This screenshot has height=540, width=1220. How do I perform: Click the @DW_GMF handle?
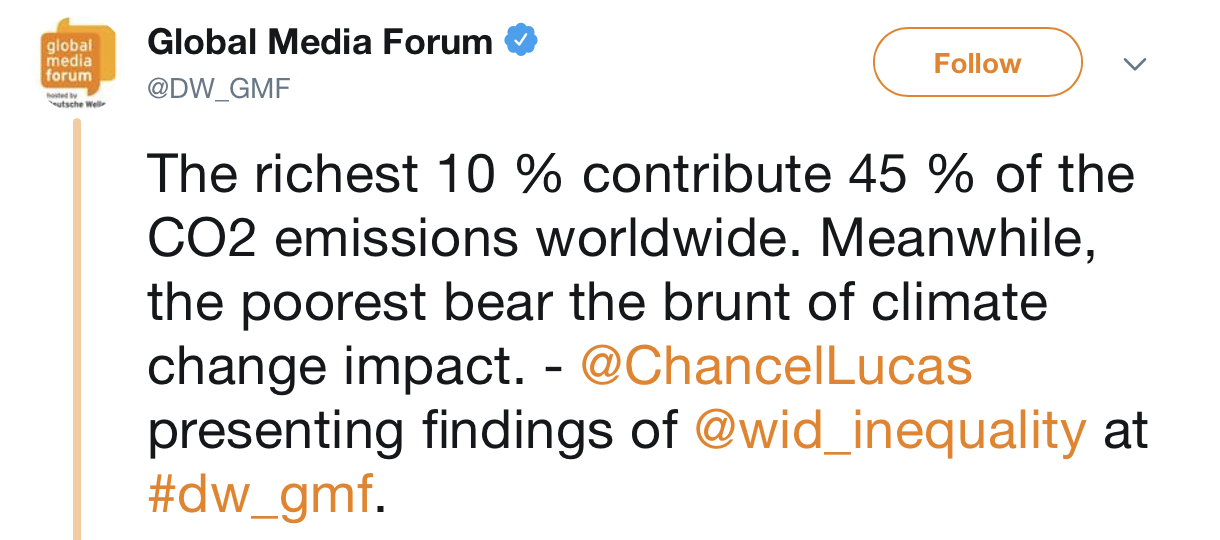pos(219,89)
